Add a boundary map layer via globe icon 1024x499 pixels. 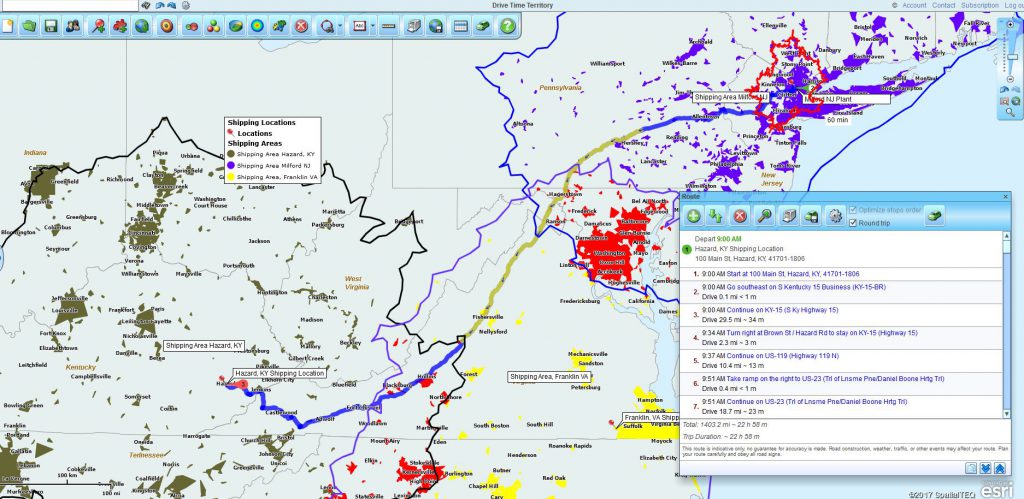pos(142,26)
